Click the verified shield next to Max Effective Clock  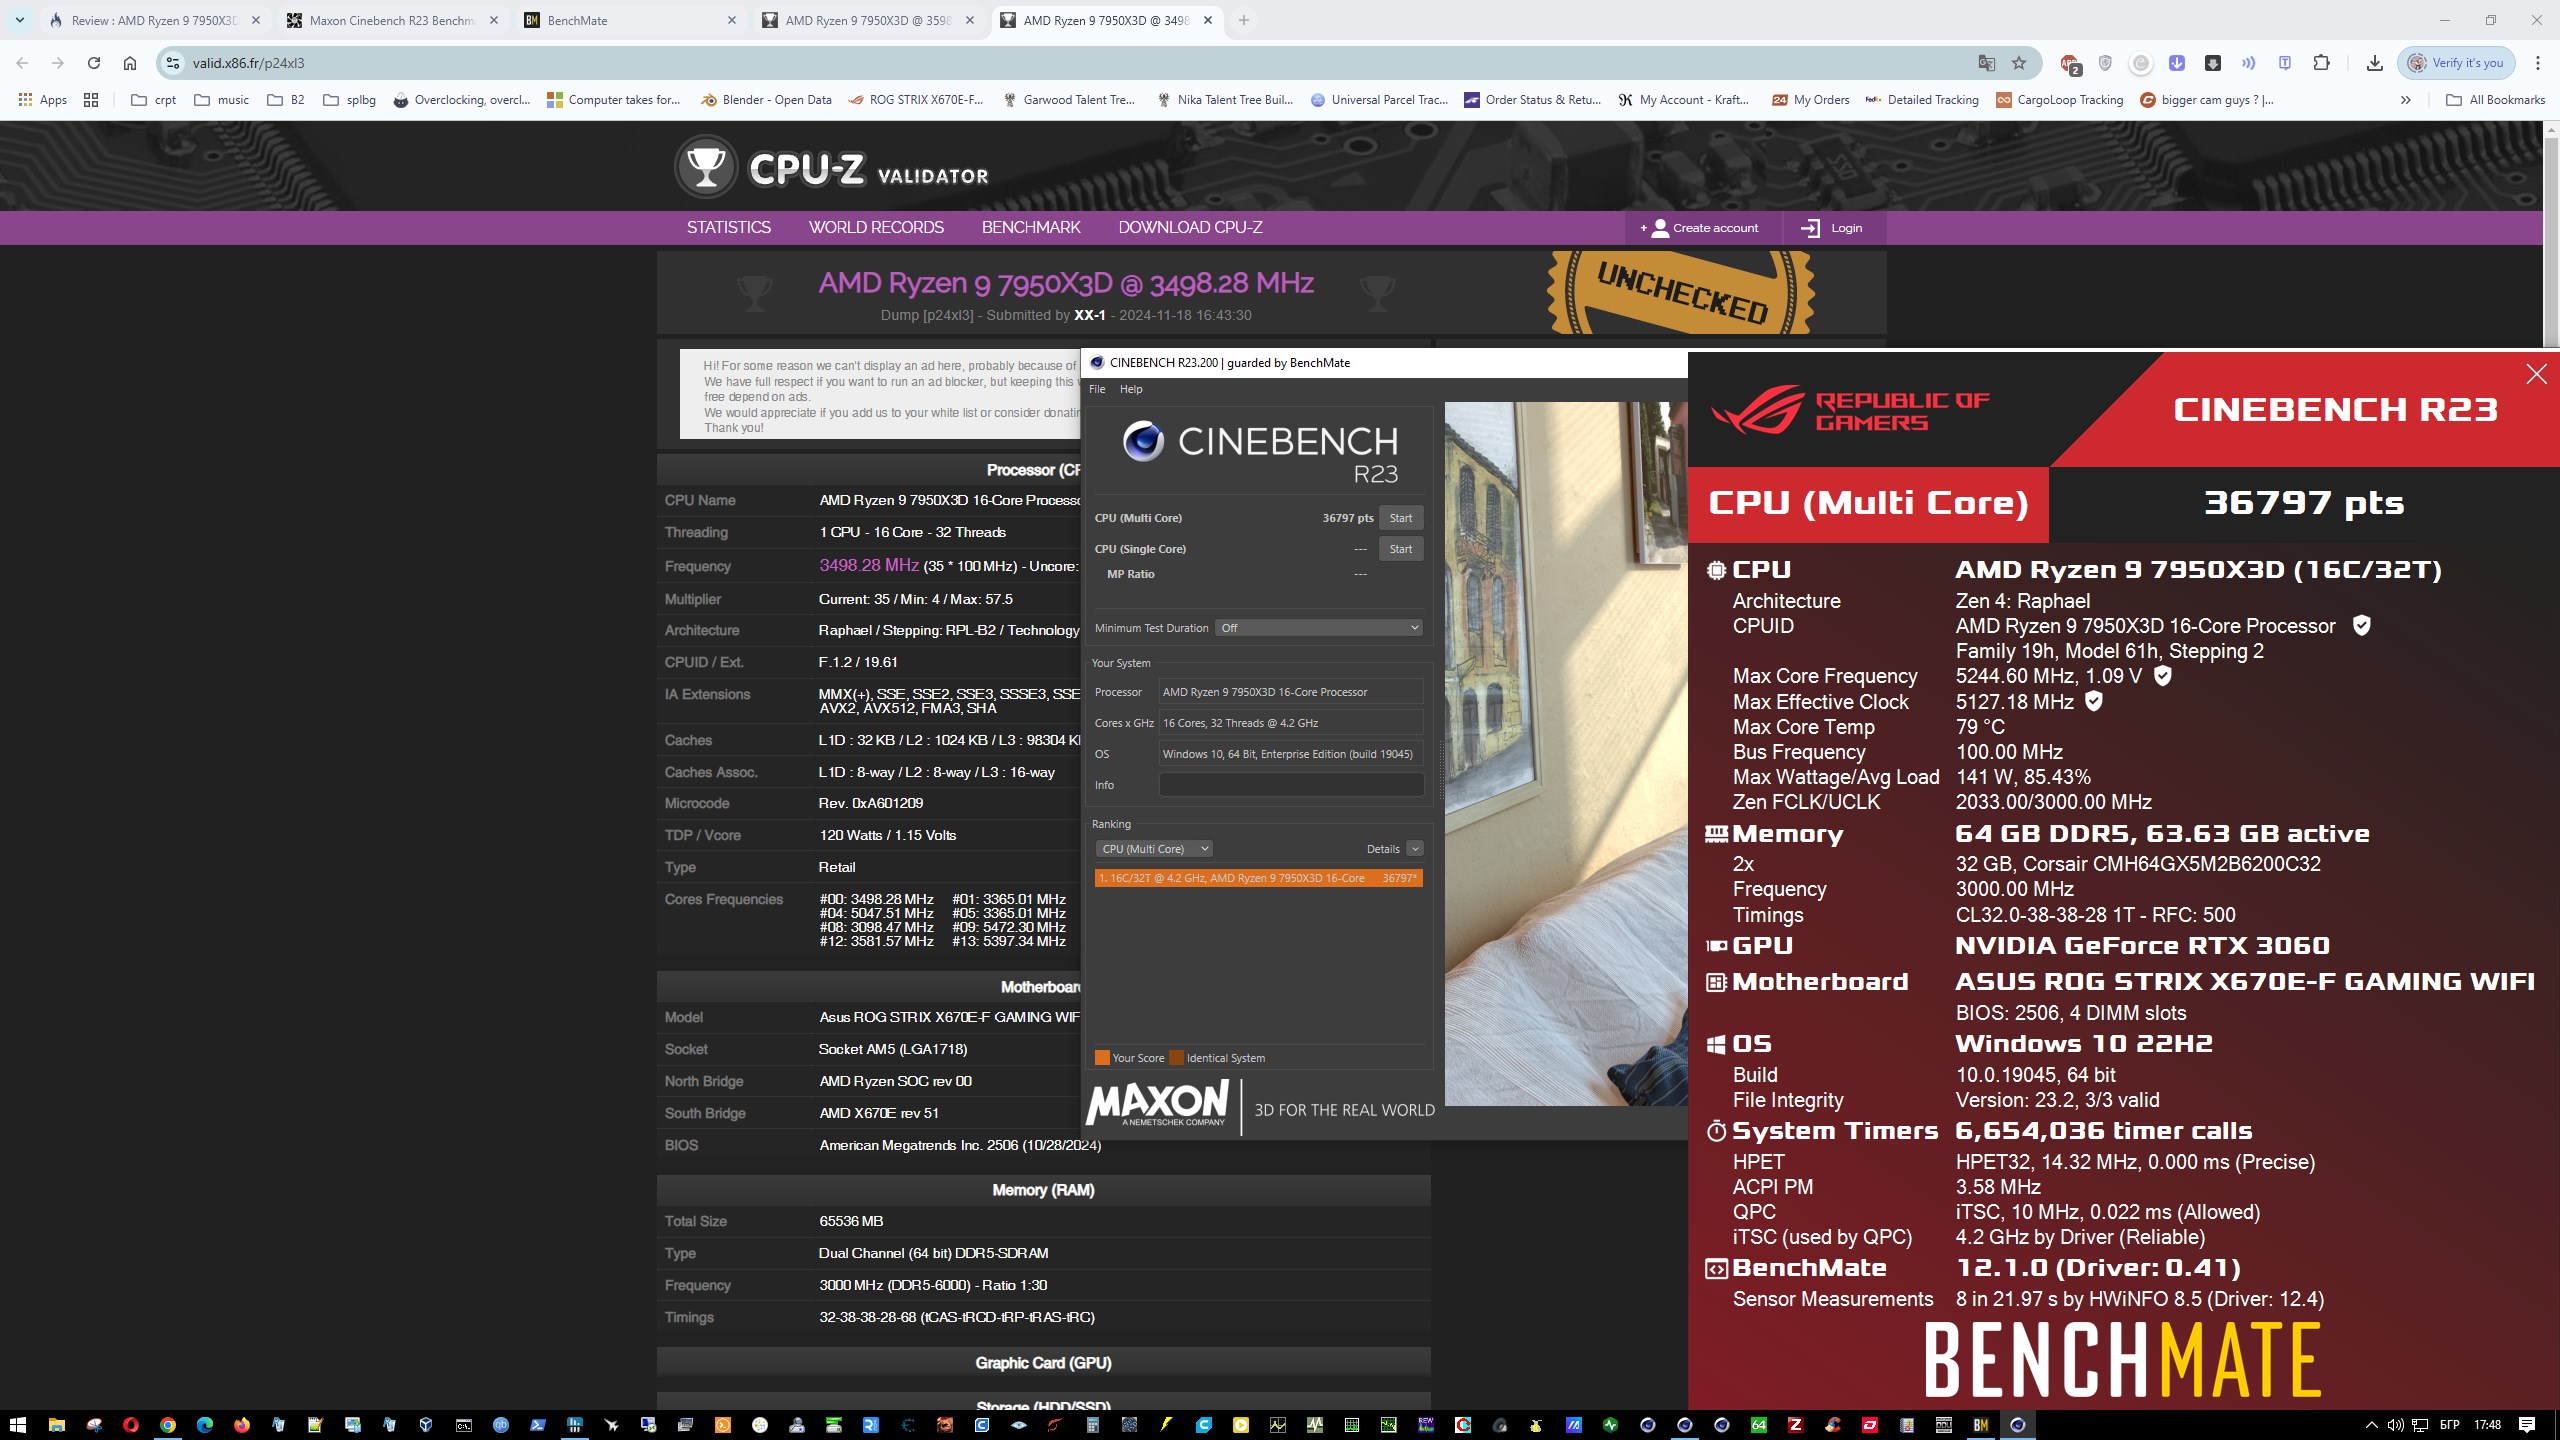tap(2094, 702)
